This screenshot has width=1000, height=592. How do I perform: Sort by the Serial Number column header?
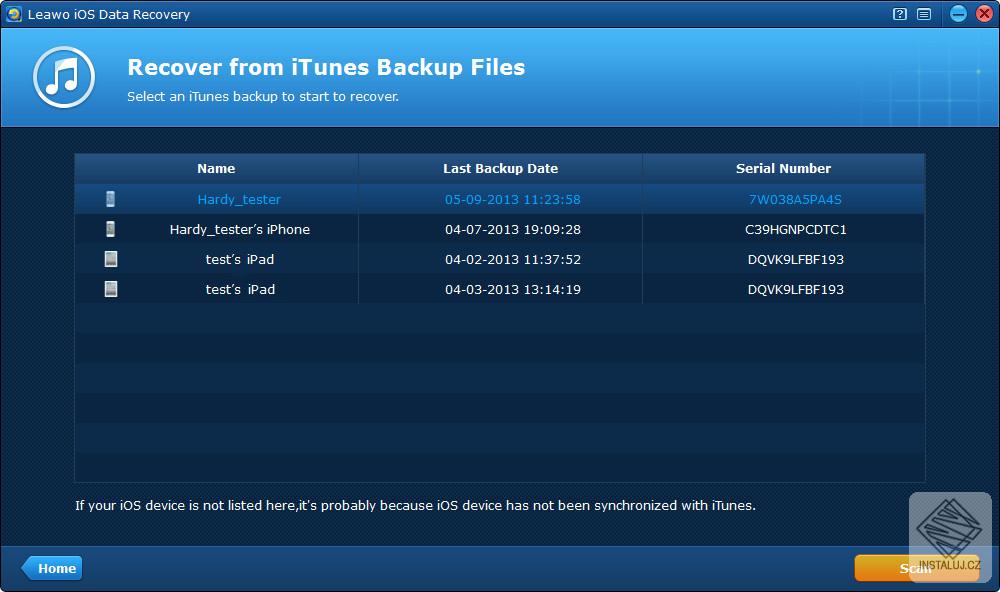784,168
